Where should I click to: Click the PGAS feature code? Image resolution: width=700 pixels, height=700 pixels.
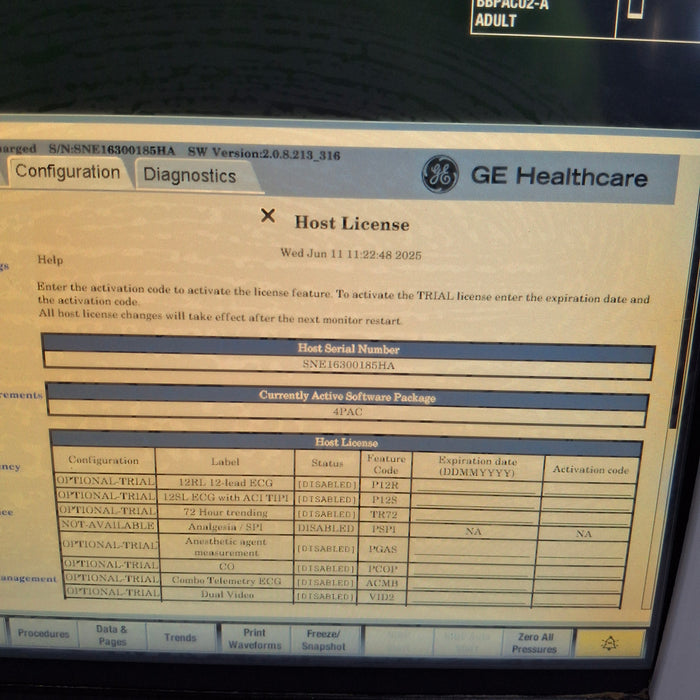(x=383, y=549)
